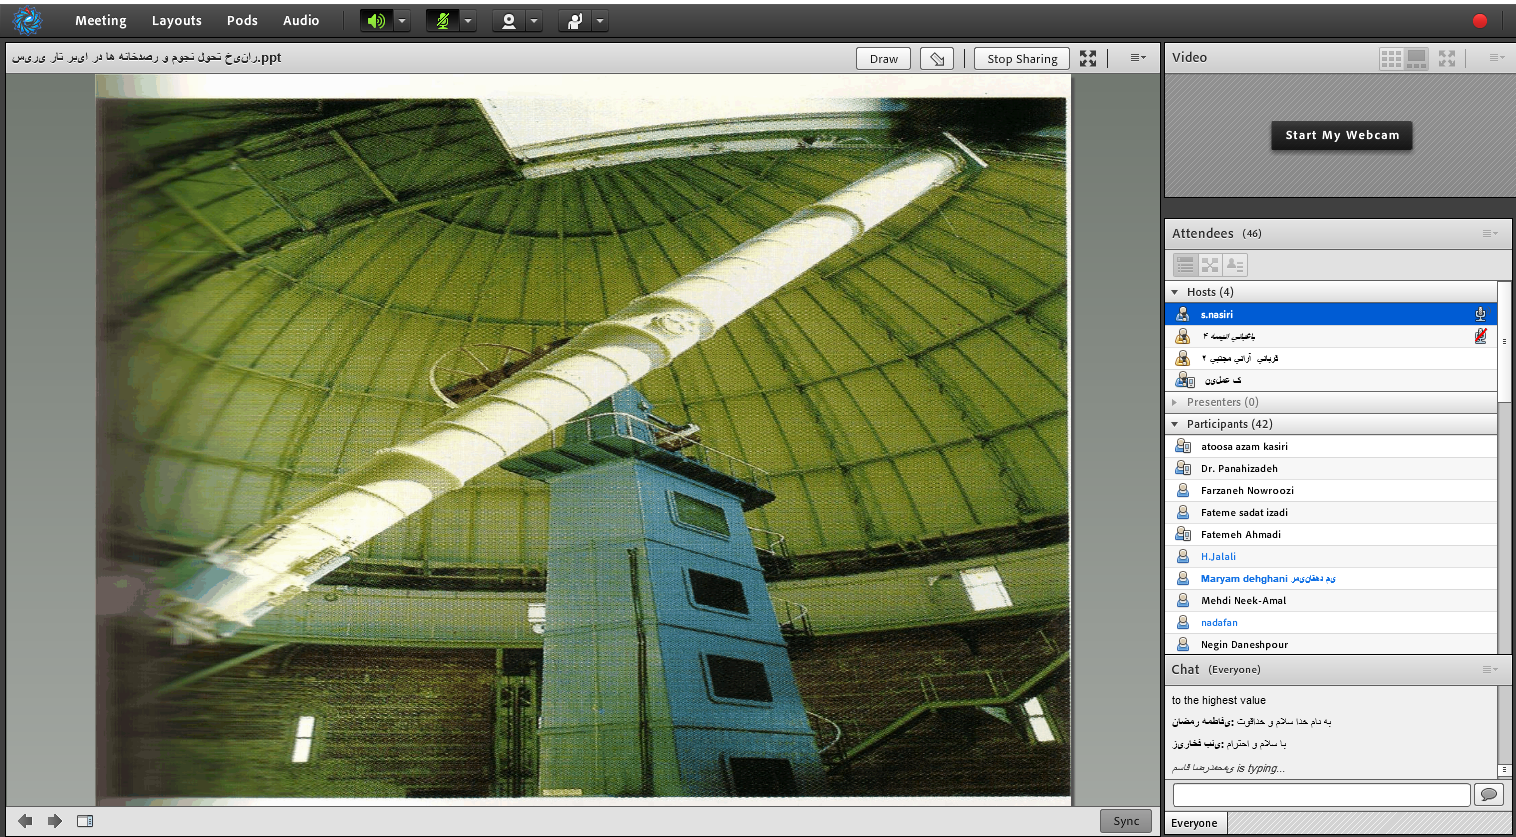Viewport: 1516px width, 837px height.
Task: Expand the Presenters (0) group
Action: click(1175, 402)
